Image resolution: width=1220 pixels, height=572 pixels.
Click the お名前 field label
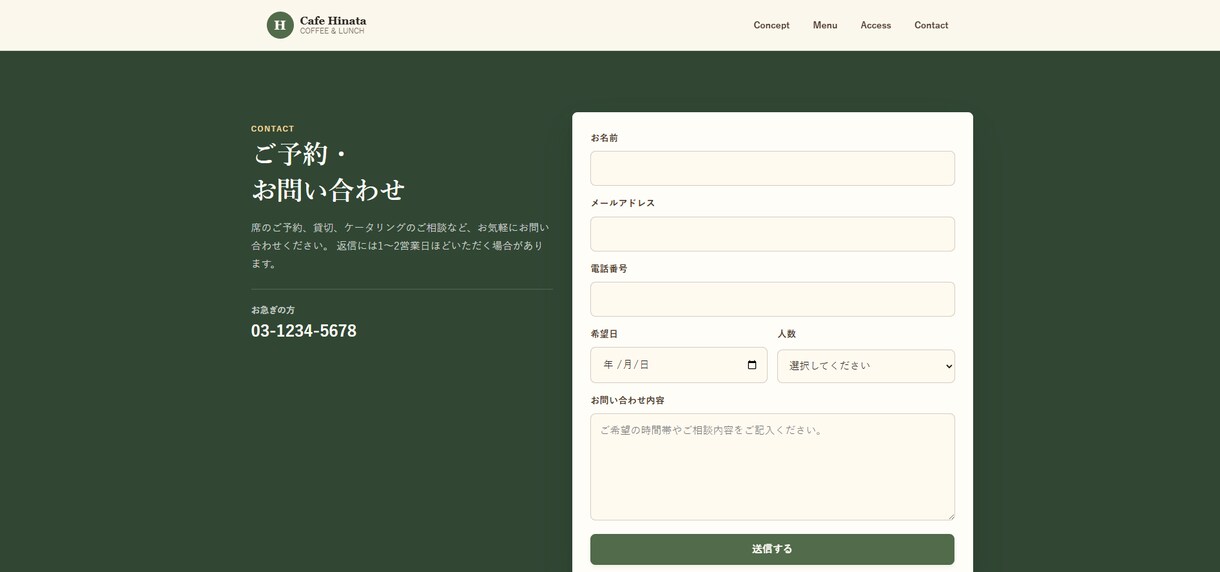point(604,138)
